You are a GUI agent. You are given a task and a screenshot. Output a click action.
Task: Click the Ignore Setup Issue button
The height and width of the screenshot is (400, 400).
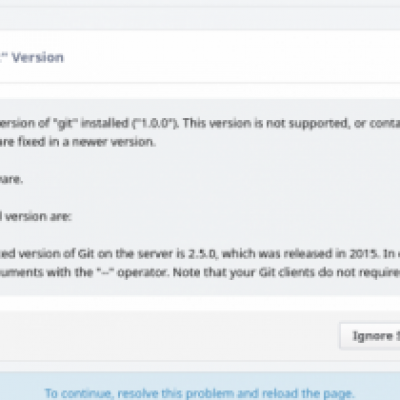370,336
